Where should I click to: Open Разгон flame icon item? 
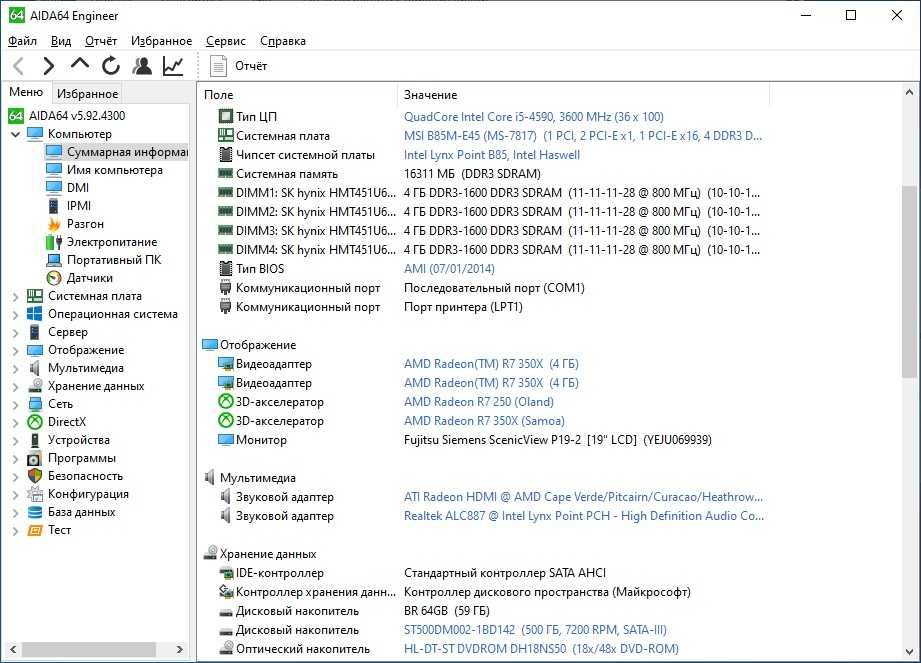(x=54, y=224)
